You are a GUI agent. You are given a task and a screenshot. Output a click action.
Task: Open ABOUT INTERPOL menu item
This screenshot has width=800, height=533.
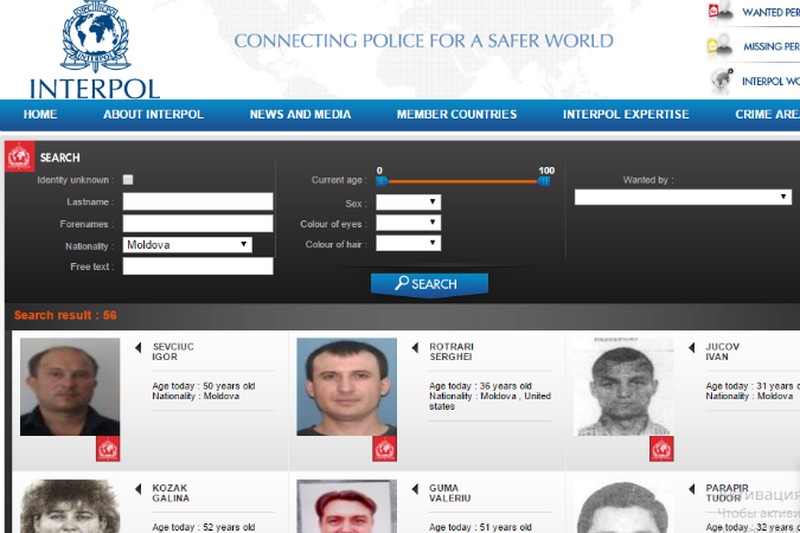pos(153,114)
